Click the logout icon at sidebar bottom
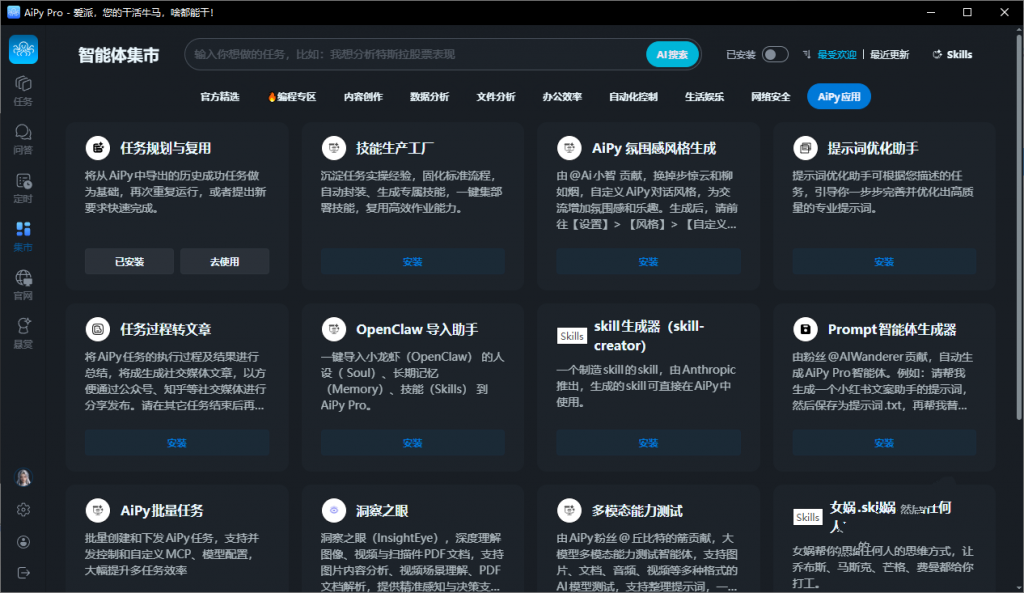This screenshot has width=1024, height=593. (x=24, y=573)
